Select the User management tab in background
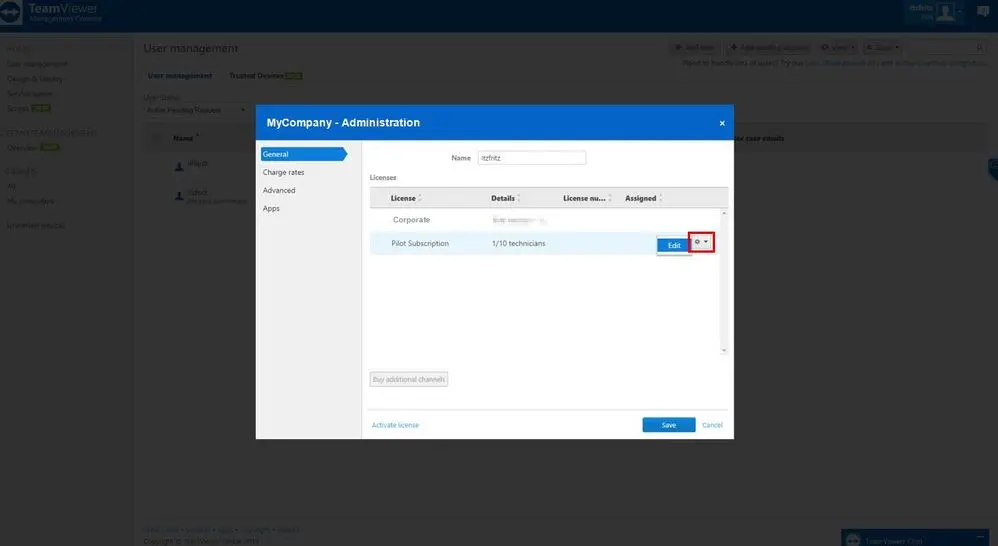This screenshot has width=998, height=546. [179, 76]
